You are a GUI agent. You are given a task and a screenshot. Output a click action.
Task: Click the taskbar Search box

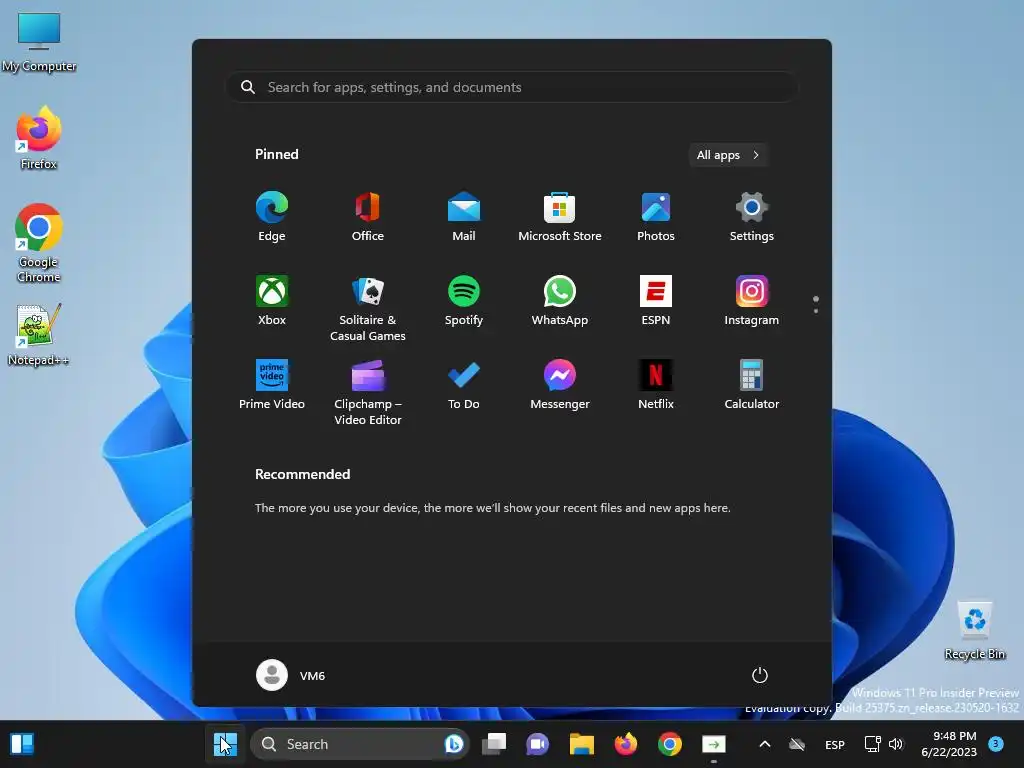pos(360,744)
